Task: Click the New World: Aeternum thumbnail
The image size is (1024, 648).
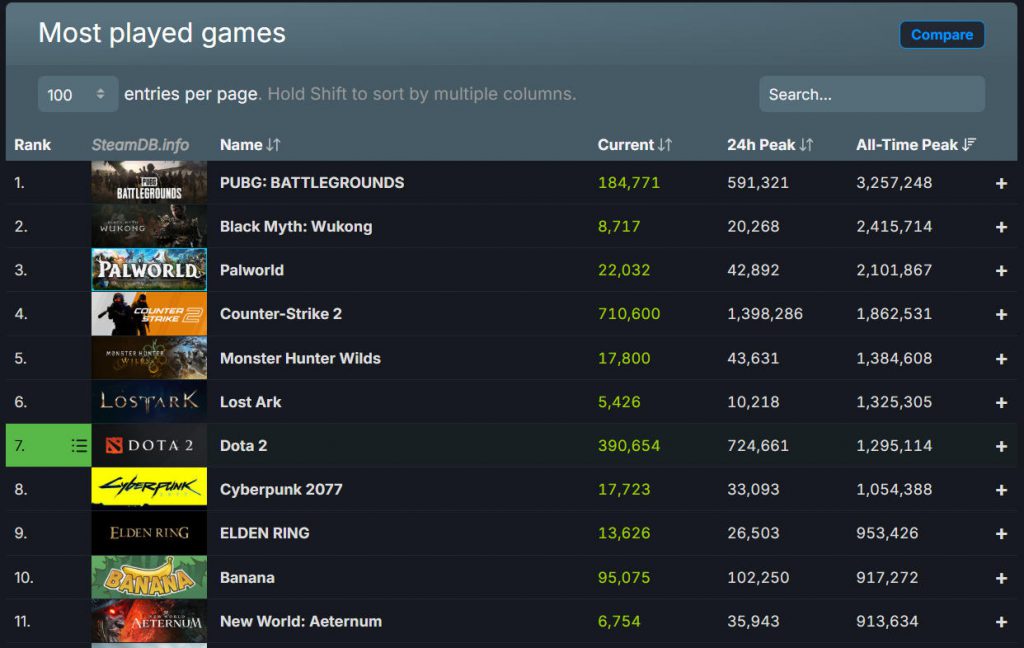Action: point(149,621)
